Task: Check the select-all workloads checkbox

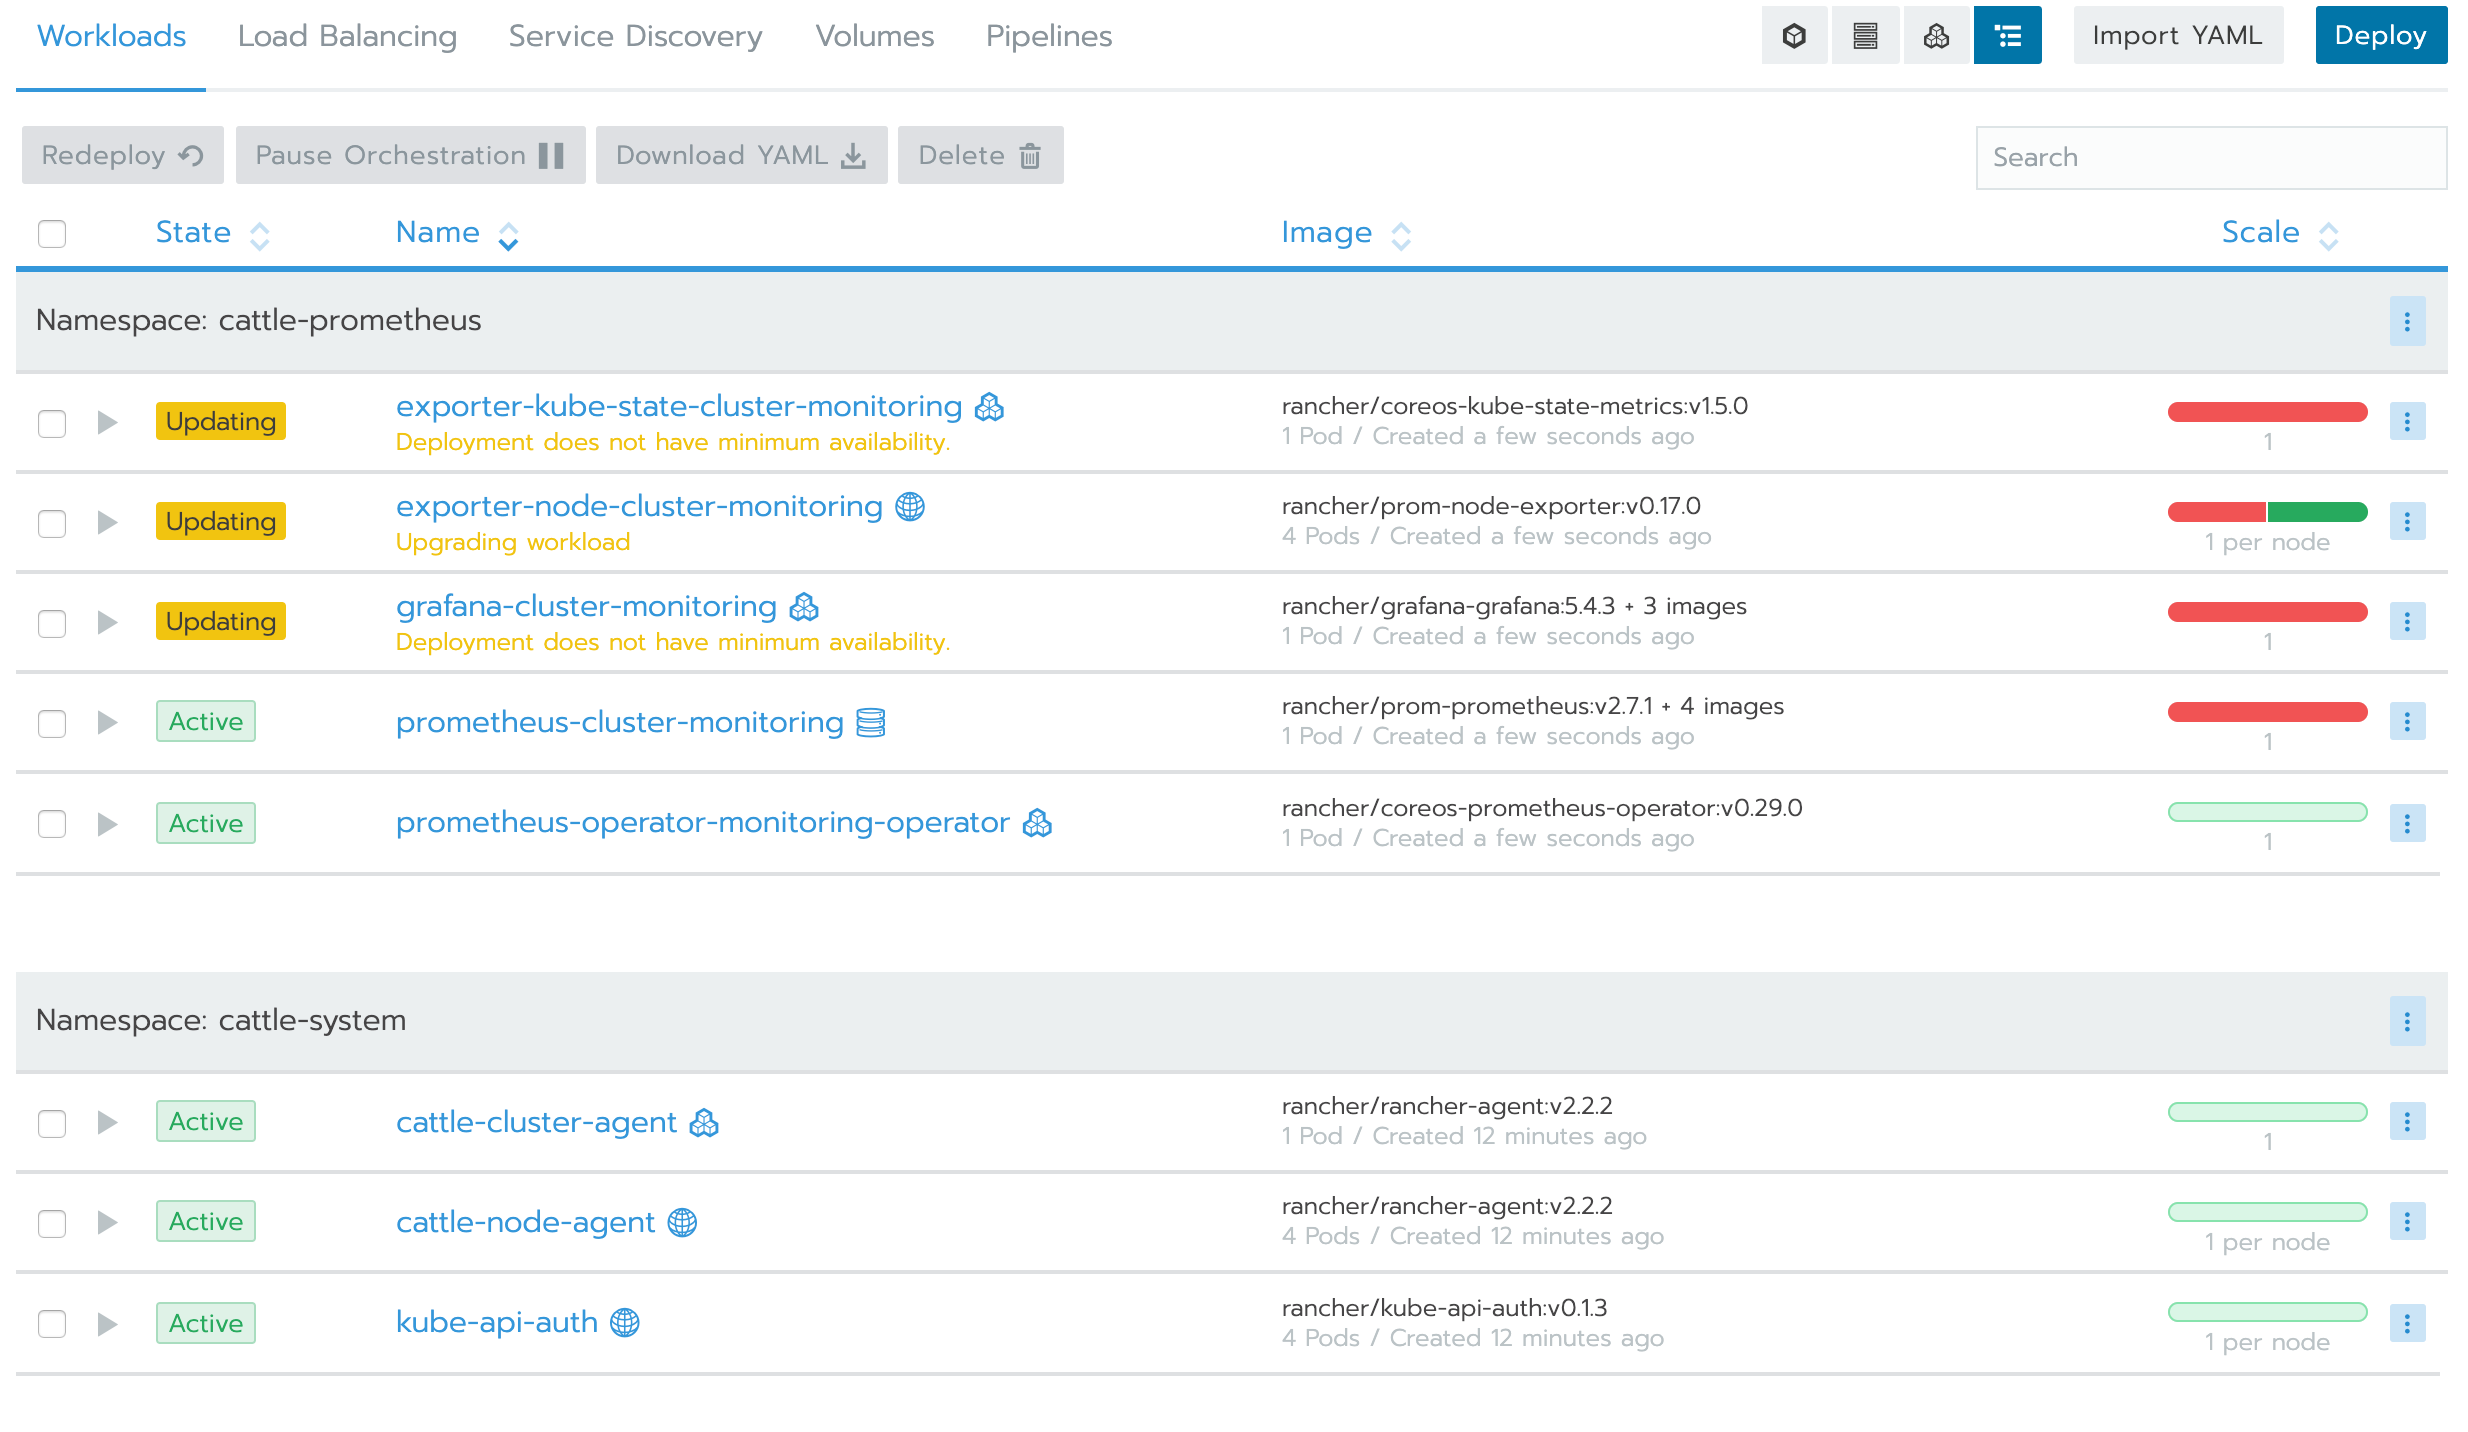Action: click(x=52, y=234)
